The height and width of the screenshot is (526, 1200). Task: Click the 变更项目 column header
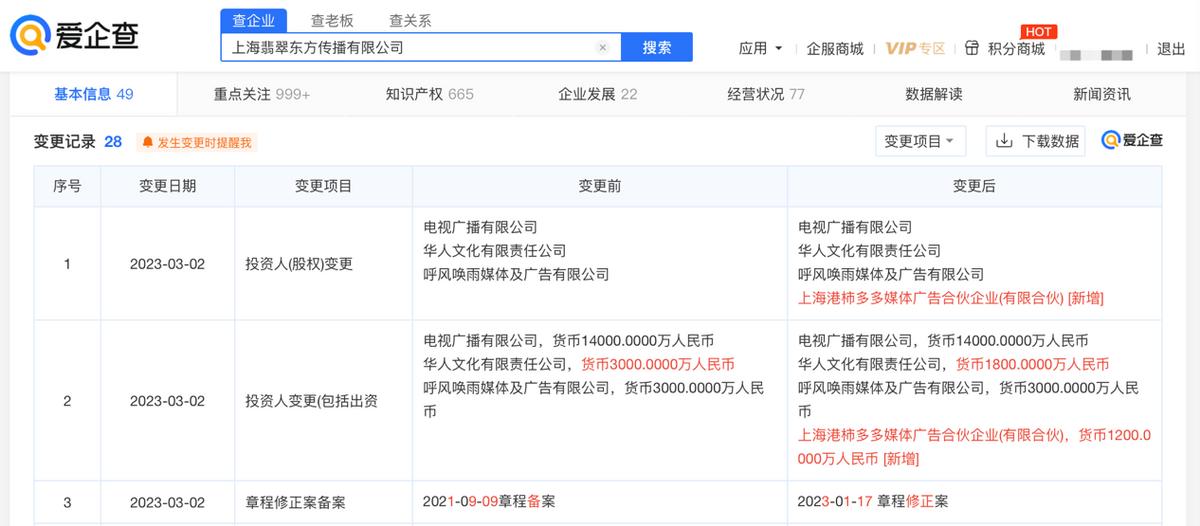(323, 186)
